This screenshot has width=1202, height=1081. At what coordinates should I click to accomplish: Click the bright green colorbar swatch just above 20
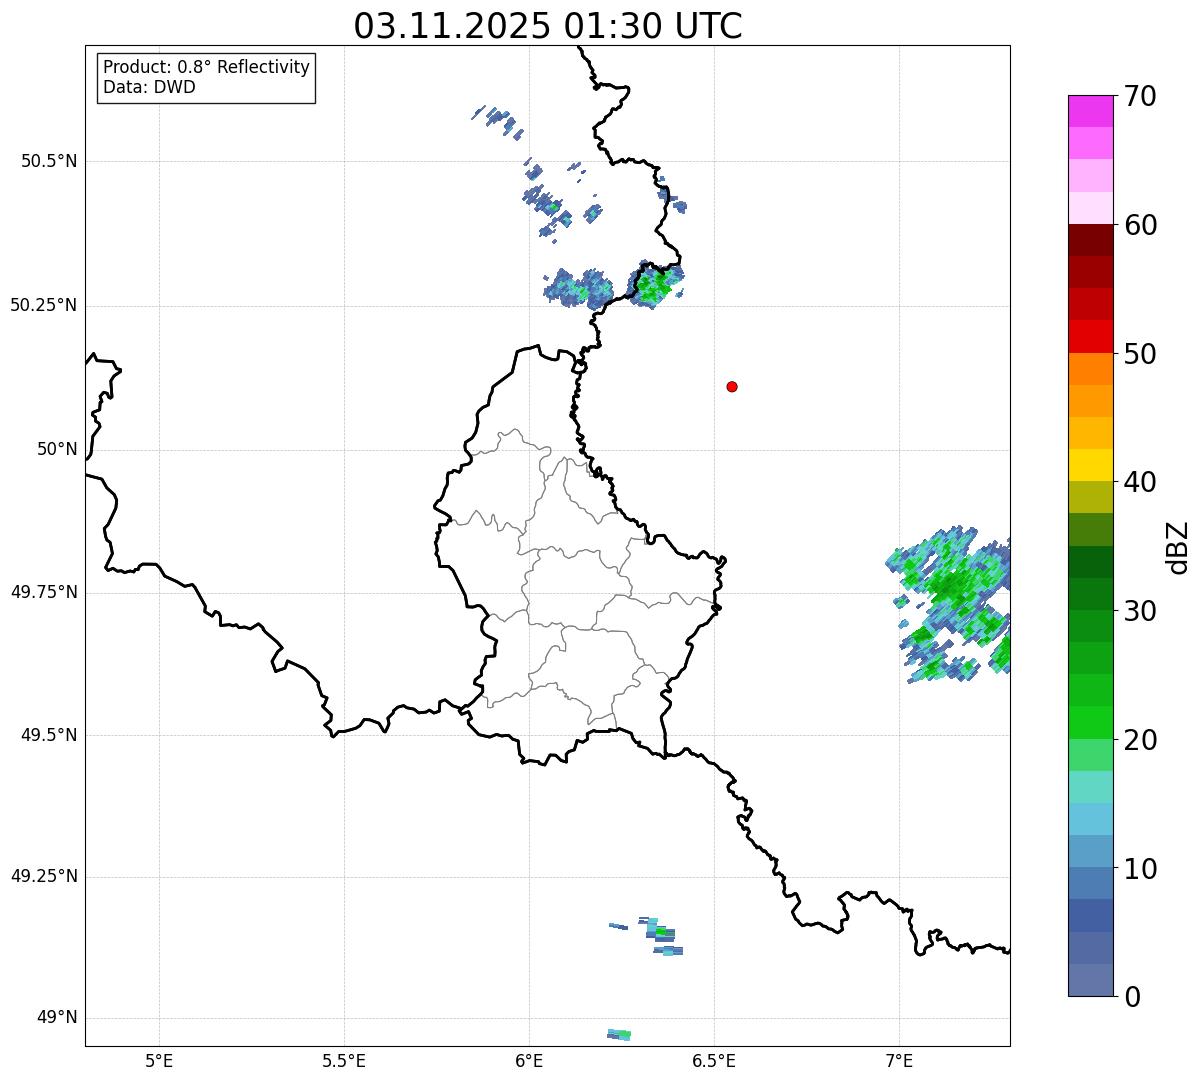click(1090, 722)
